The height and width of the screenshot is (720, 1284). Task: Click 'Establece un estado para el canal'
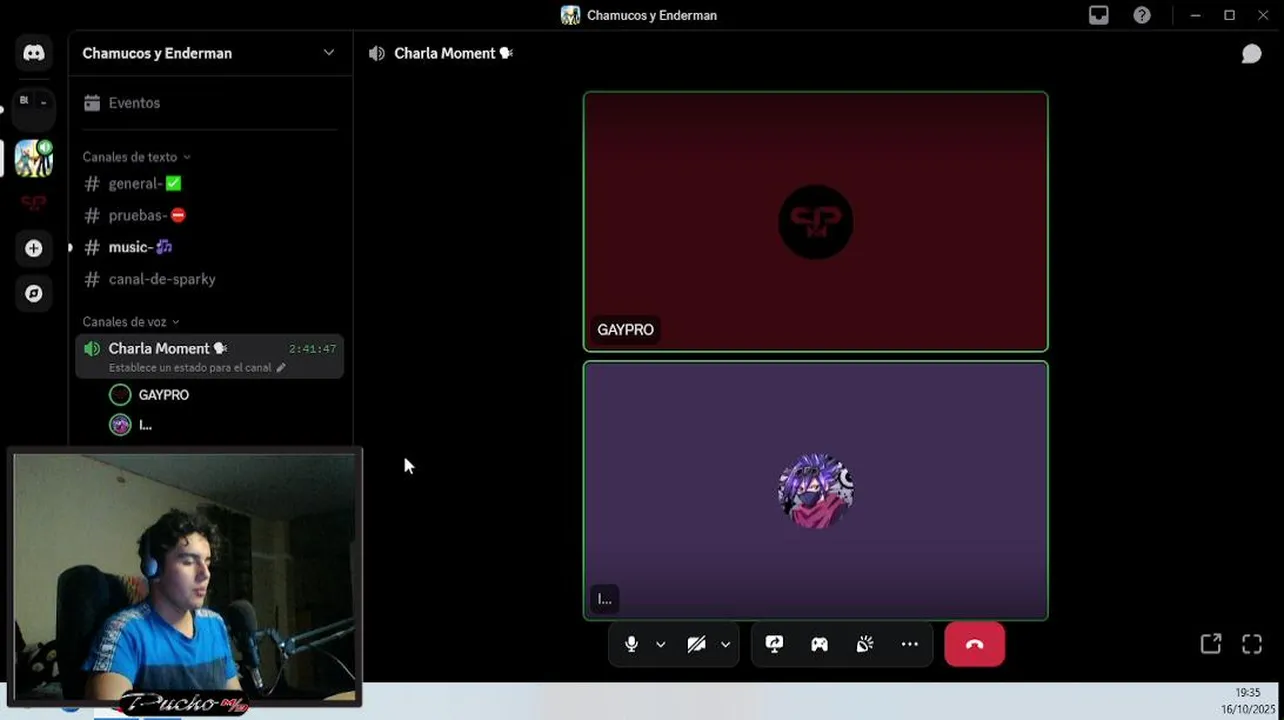190,368
